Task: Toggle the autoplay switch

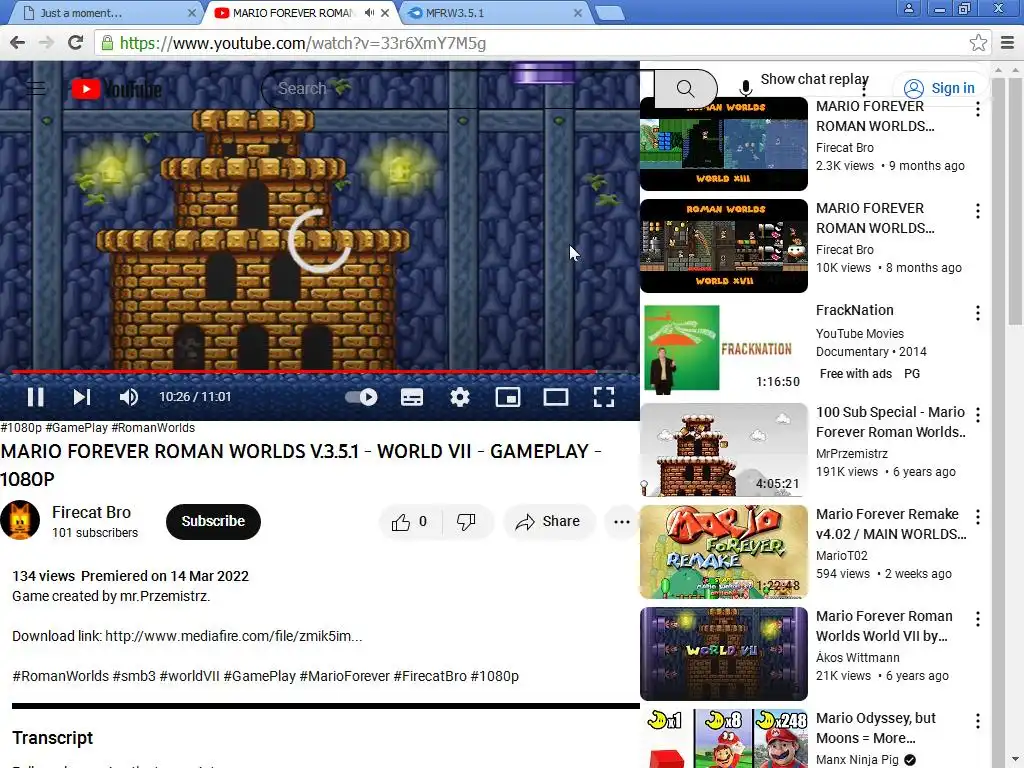Action: (361, 397)
